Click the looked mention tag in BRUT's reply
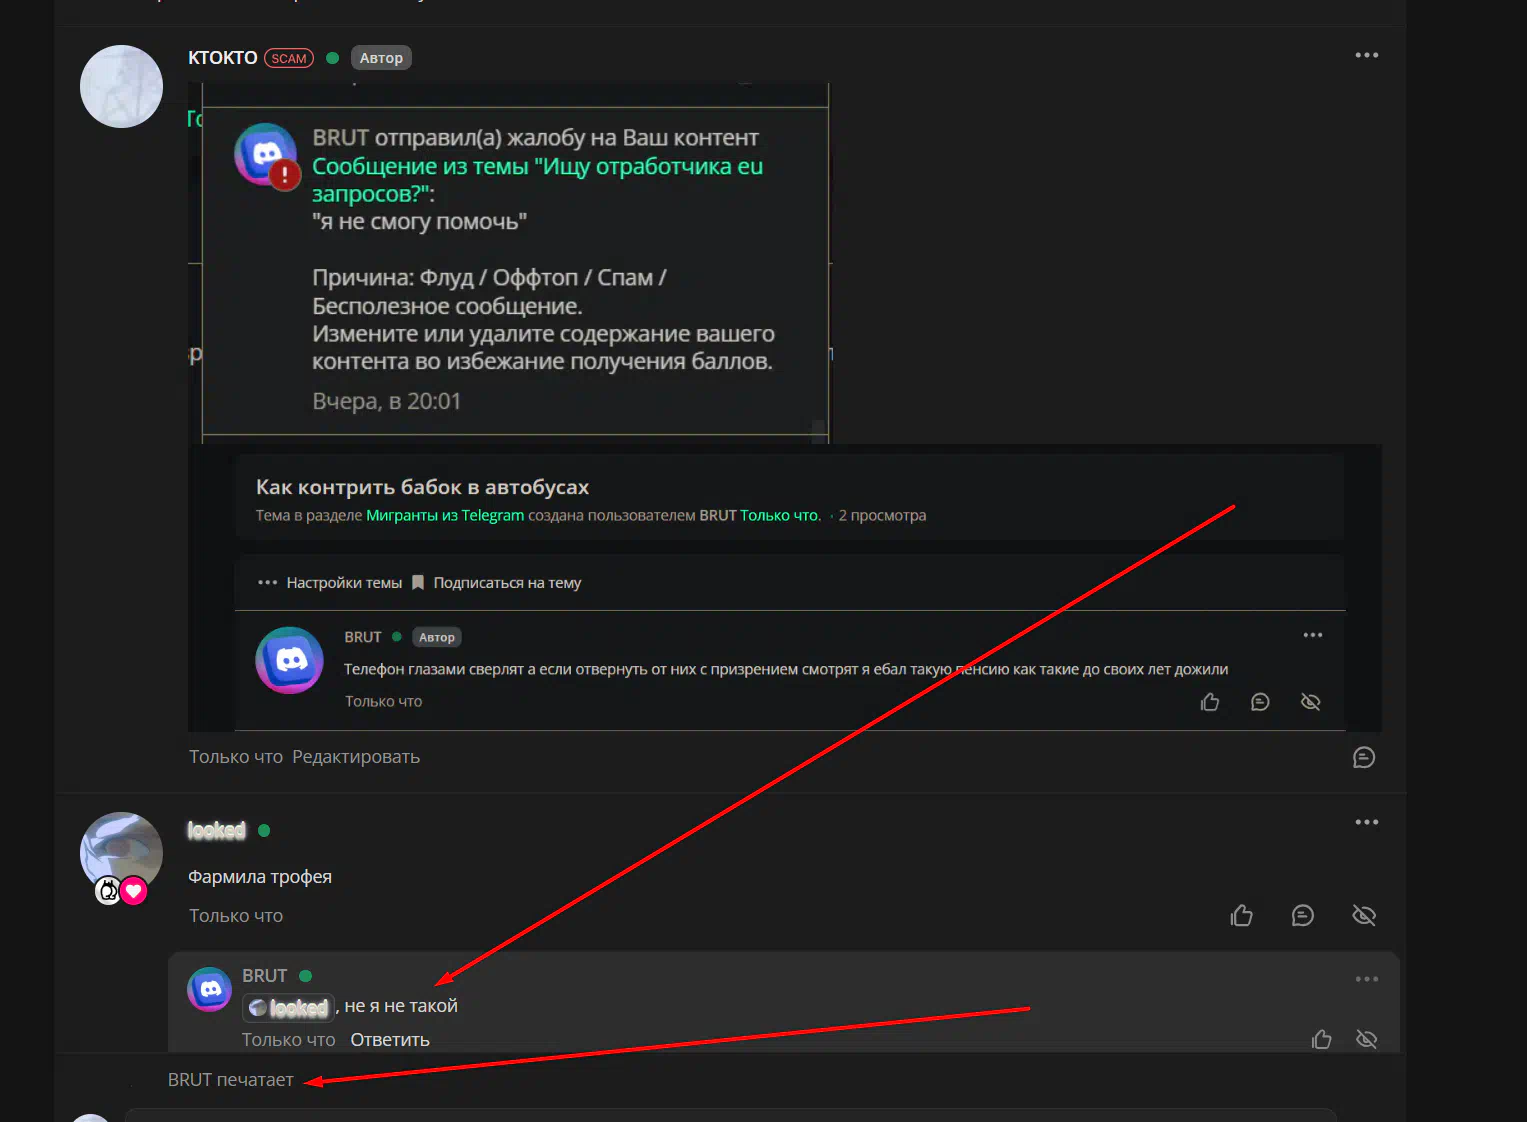The image size is (1527, 1122). click(x=288, y=1007)
